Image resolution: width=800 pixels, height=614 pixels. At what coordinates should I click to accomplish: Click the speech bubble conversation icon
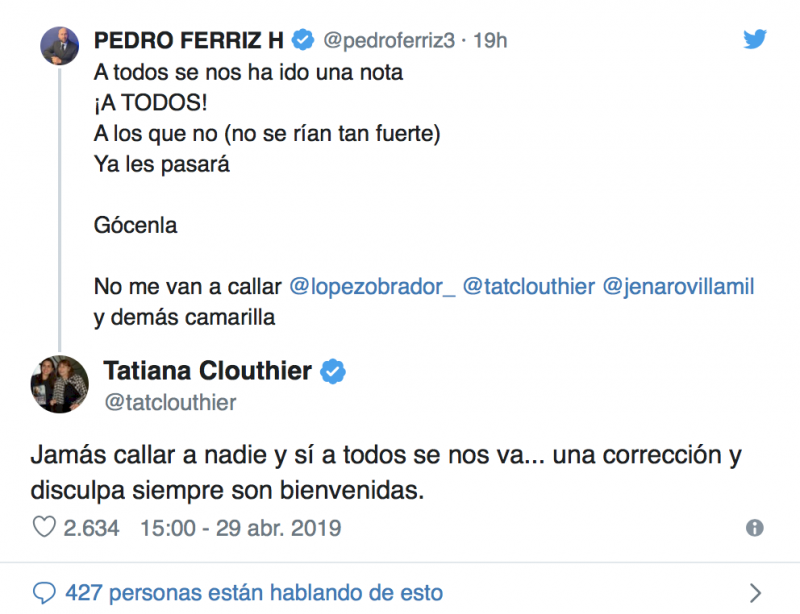(43, 592)
